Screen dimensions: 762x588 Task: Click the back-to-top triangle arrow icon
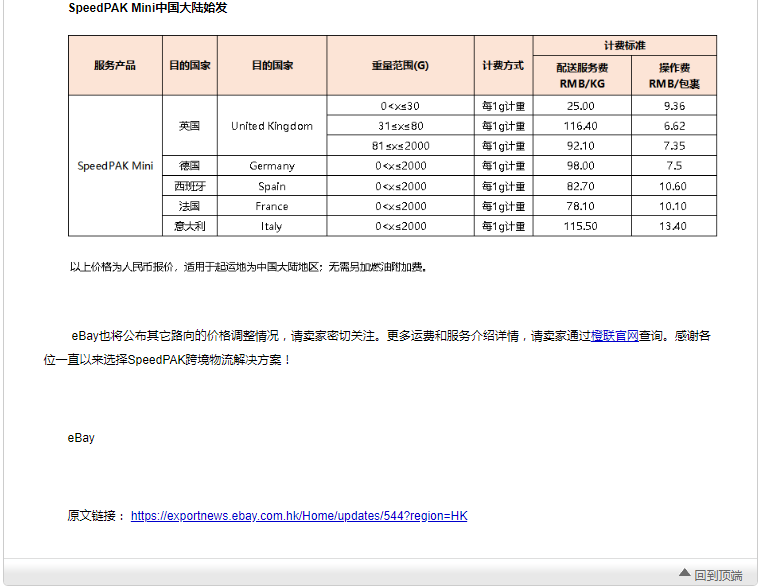(685, 572)
